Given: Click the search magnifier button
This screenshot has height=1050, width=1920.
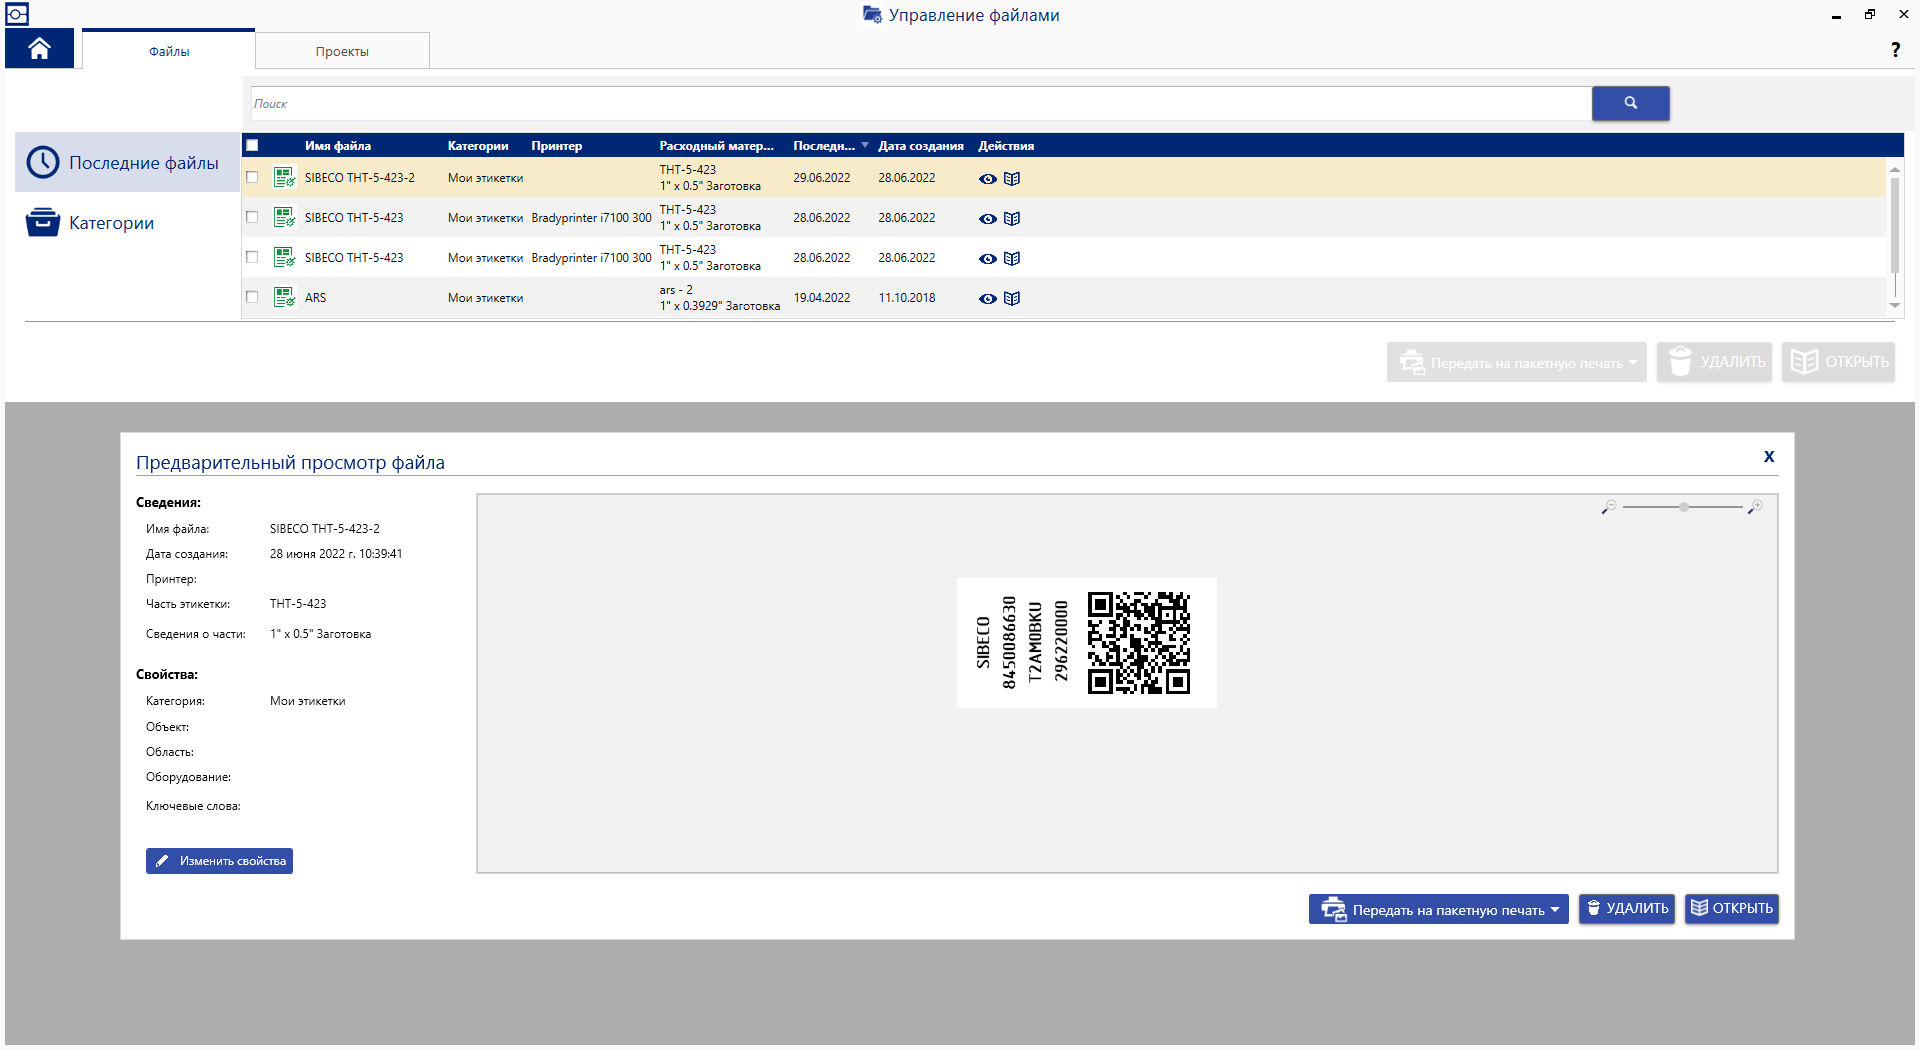Looking at the screenshot, I should point(1630,103).
